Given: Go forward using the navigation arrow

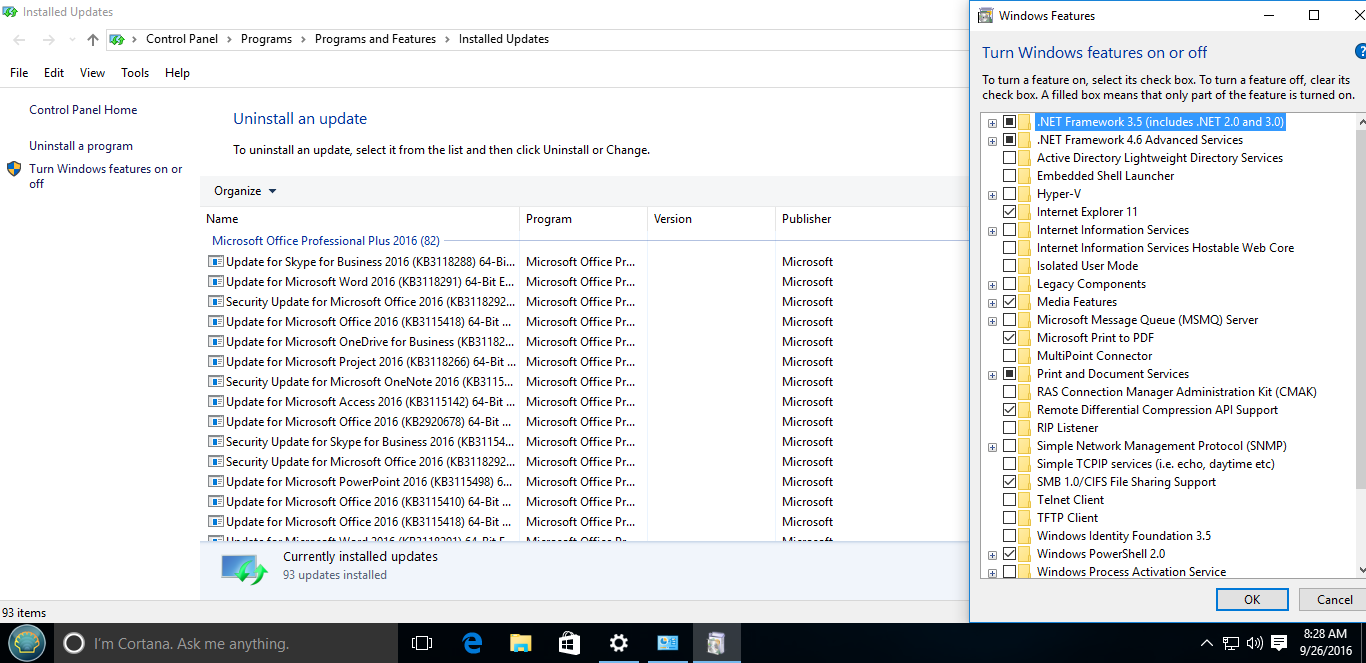Looking at the screenshot, I should point(49,40).
